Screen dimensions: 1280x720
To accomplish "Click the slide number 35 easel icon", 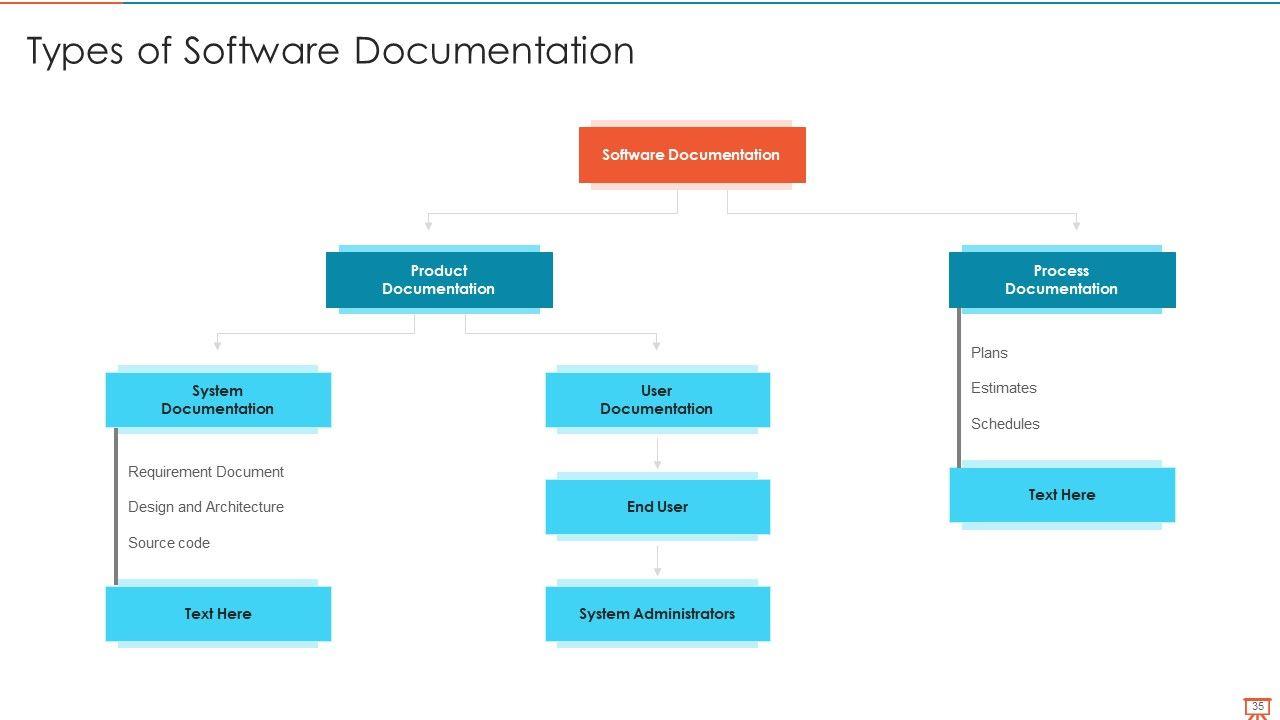I will coord(1257,708).
